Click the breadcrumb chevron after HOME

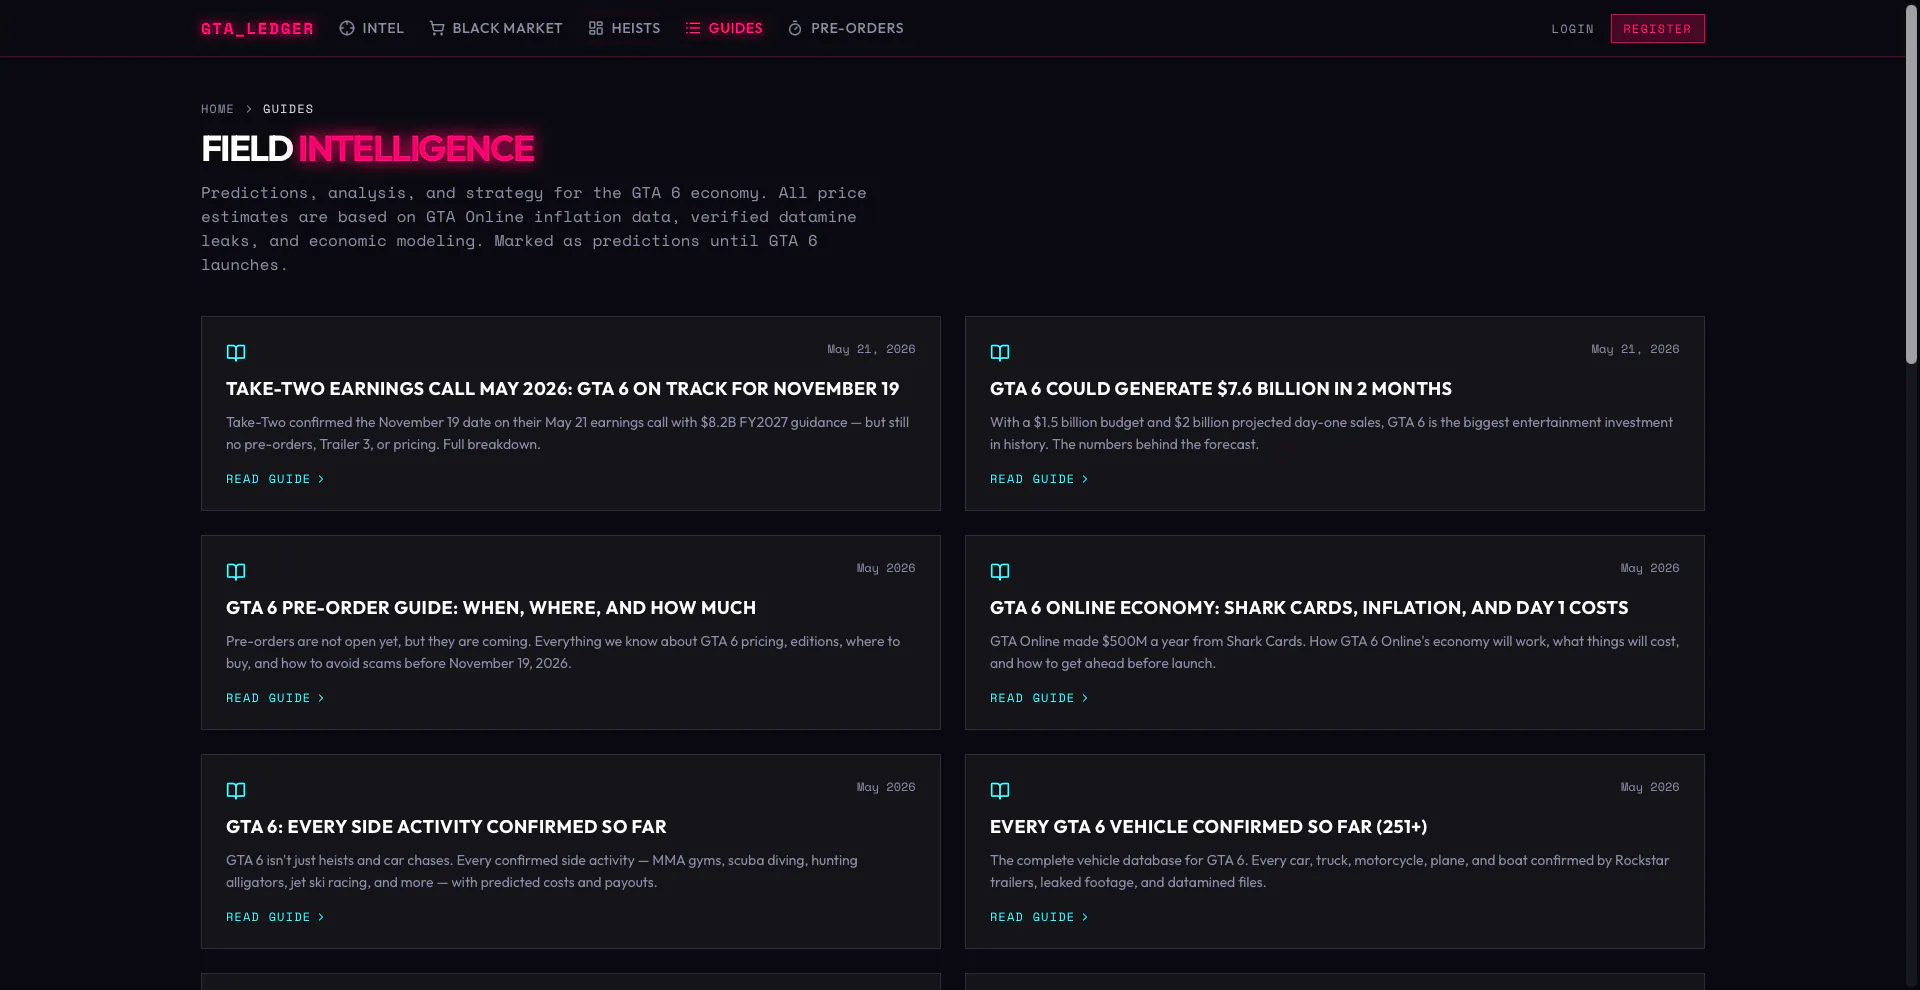[249, 109]
